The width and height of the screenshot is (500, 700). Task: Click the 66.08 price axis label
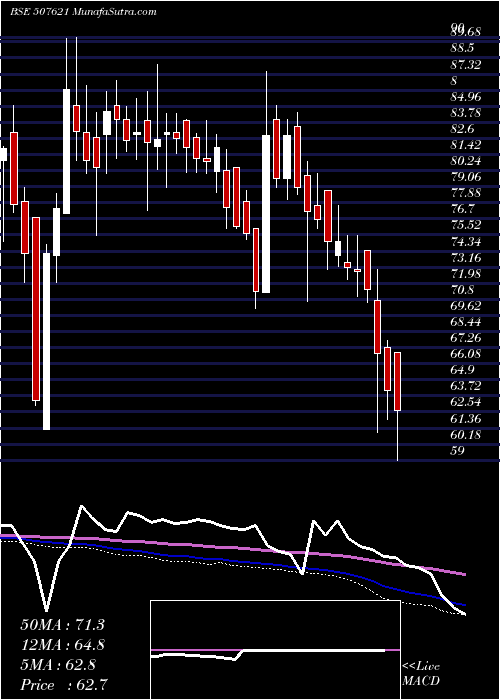466,354
